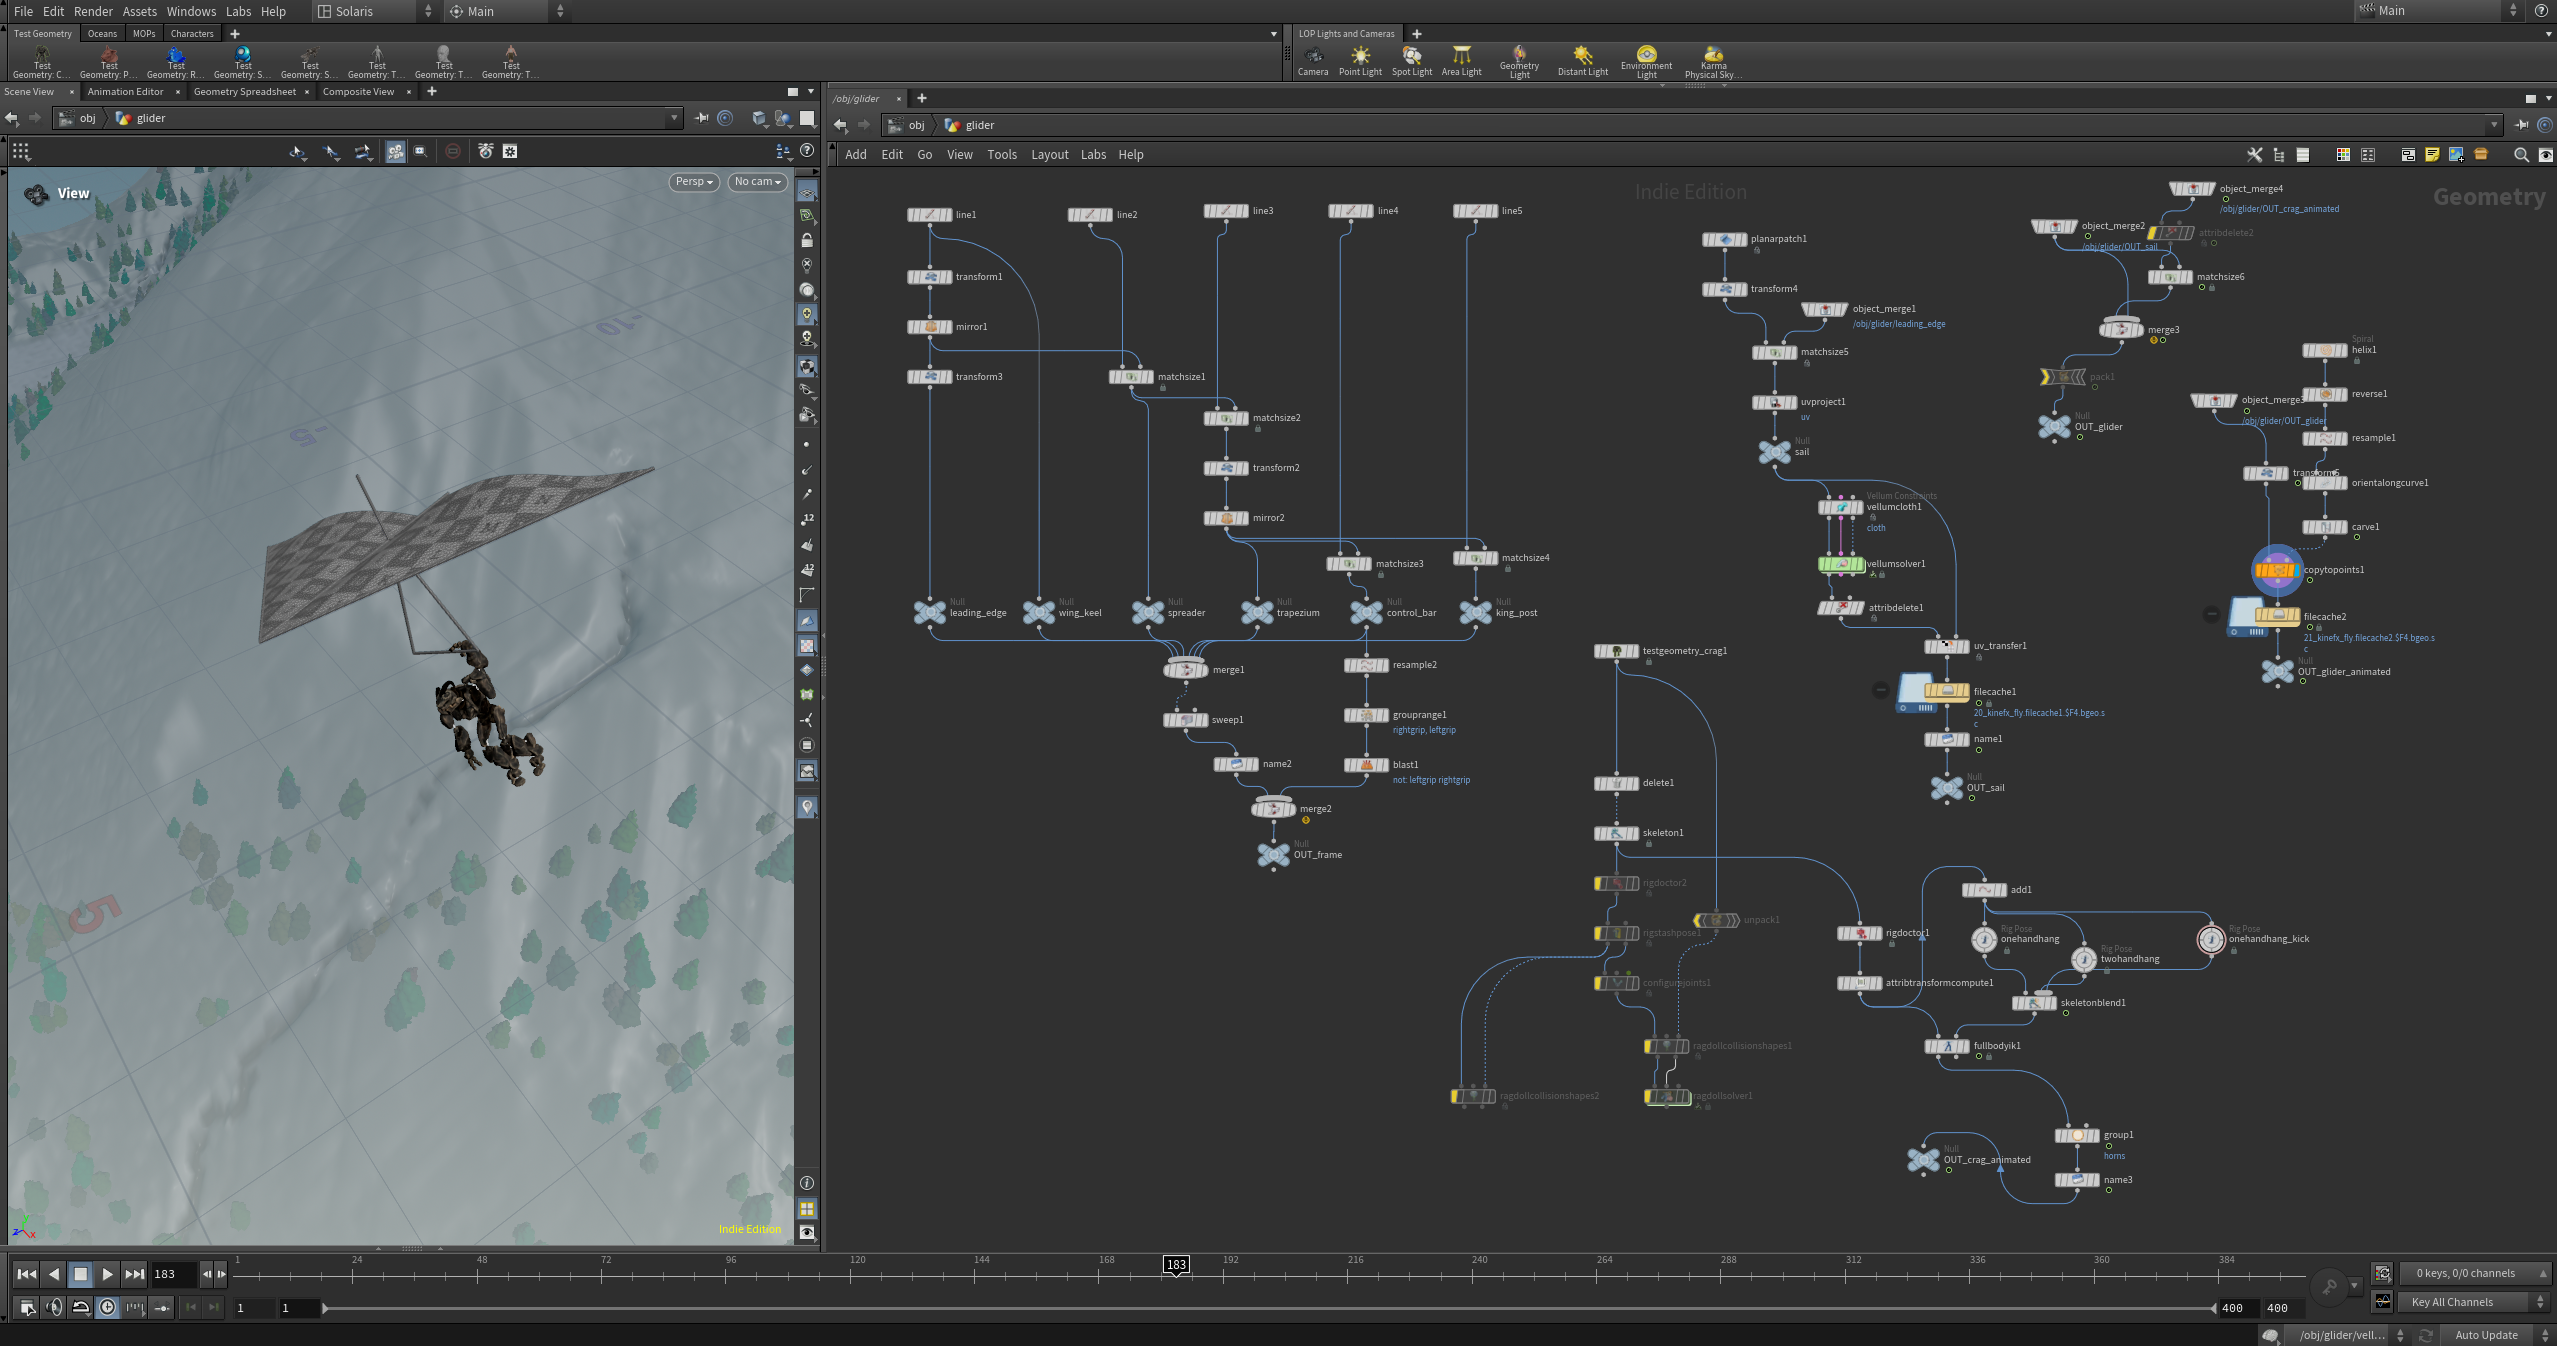Image resolution: width=2557 pixels, height=1346 pixels.
Task: Select the copytopoints1 node
Action: 2276,570
